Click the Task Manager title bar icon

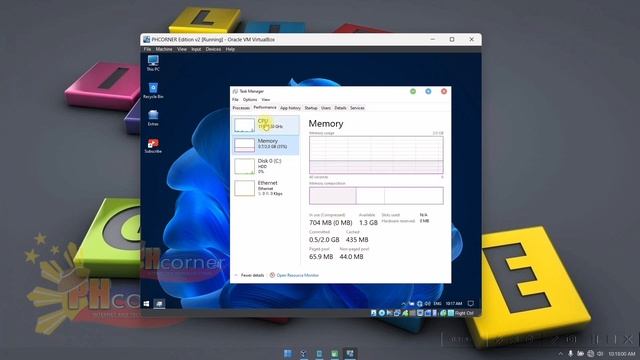[x=235, y=91]
